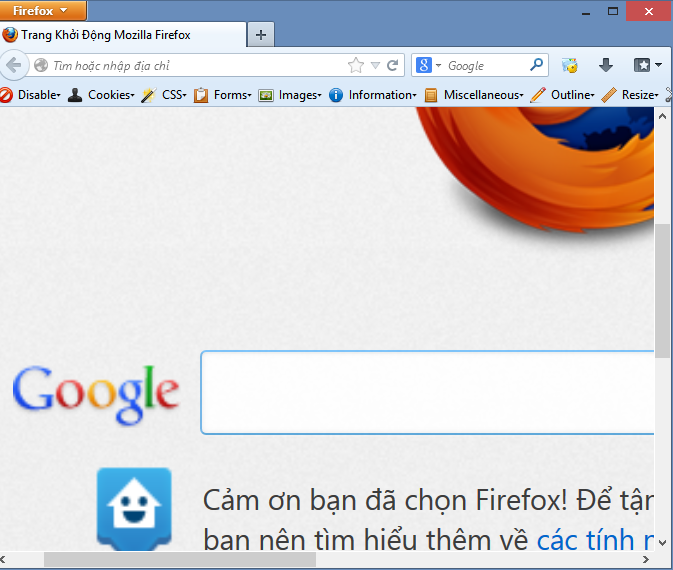The width and height of the screenshot is (673, 570).
Task: Open the Disable toolbar menu
Action: (x=31, y=95)
